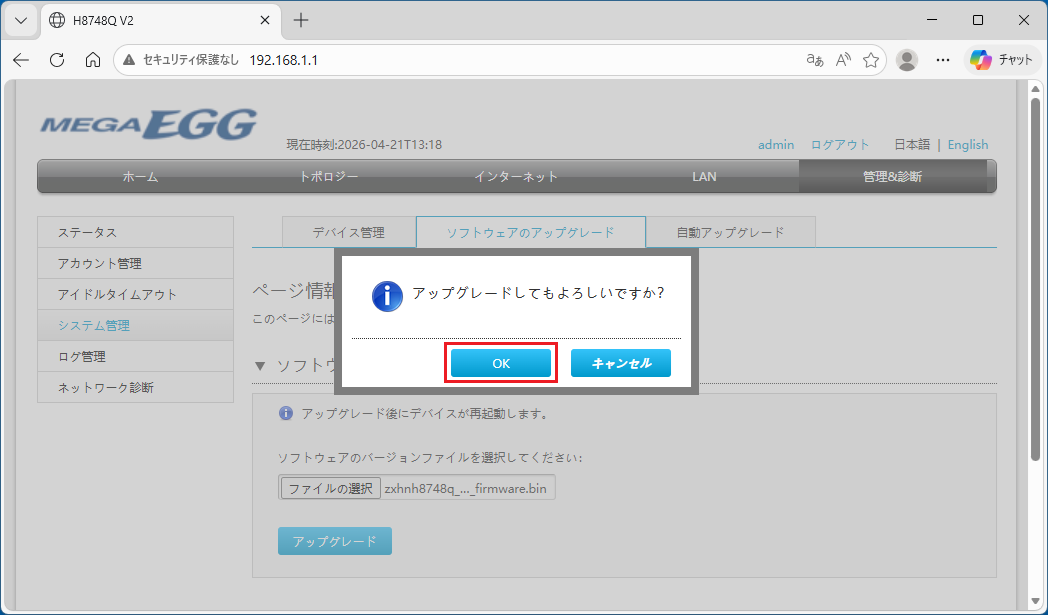The height and width of the screenshot is (615, 1048).
Task: Close the H8748Q V2 tab
Action: [265, 21]
